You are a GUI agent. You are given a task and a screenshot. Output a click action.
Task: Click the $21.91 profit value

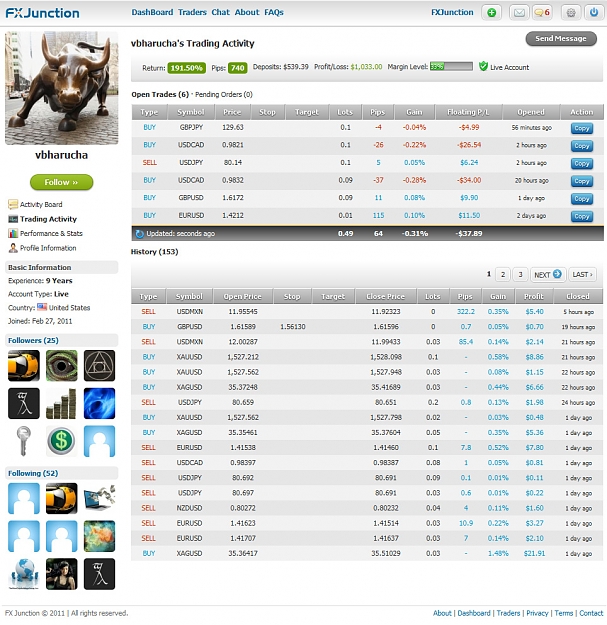tap(534, 553)
